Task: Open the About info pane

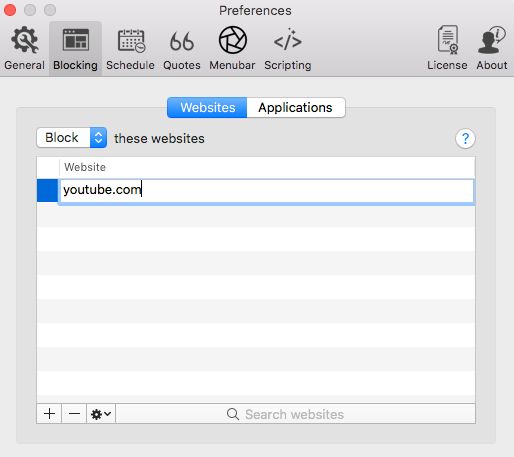Action: [492, 49]
